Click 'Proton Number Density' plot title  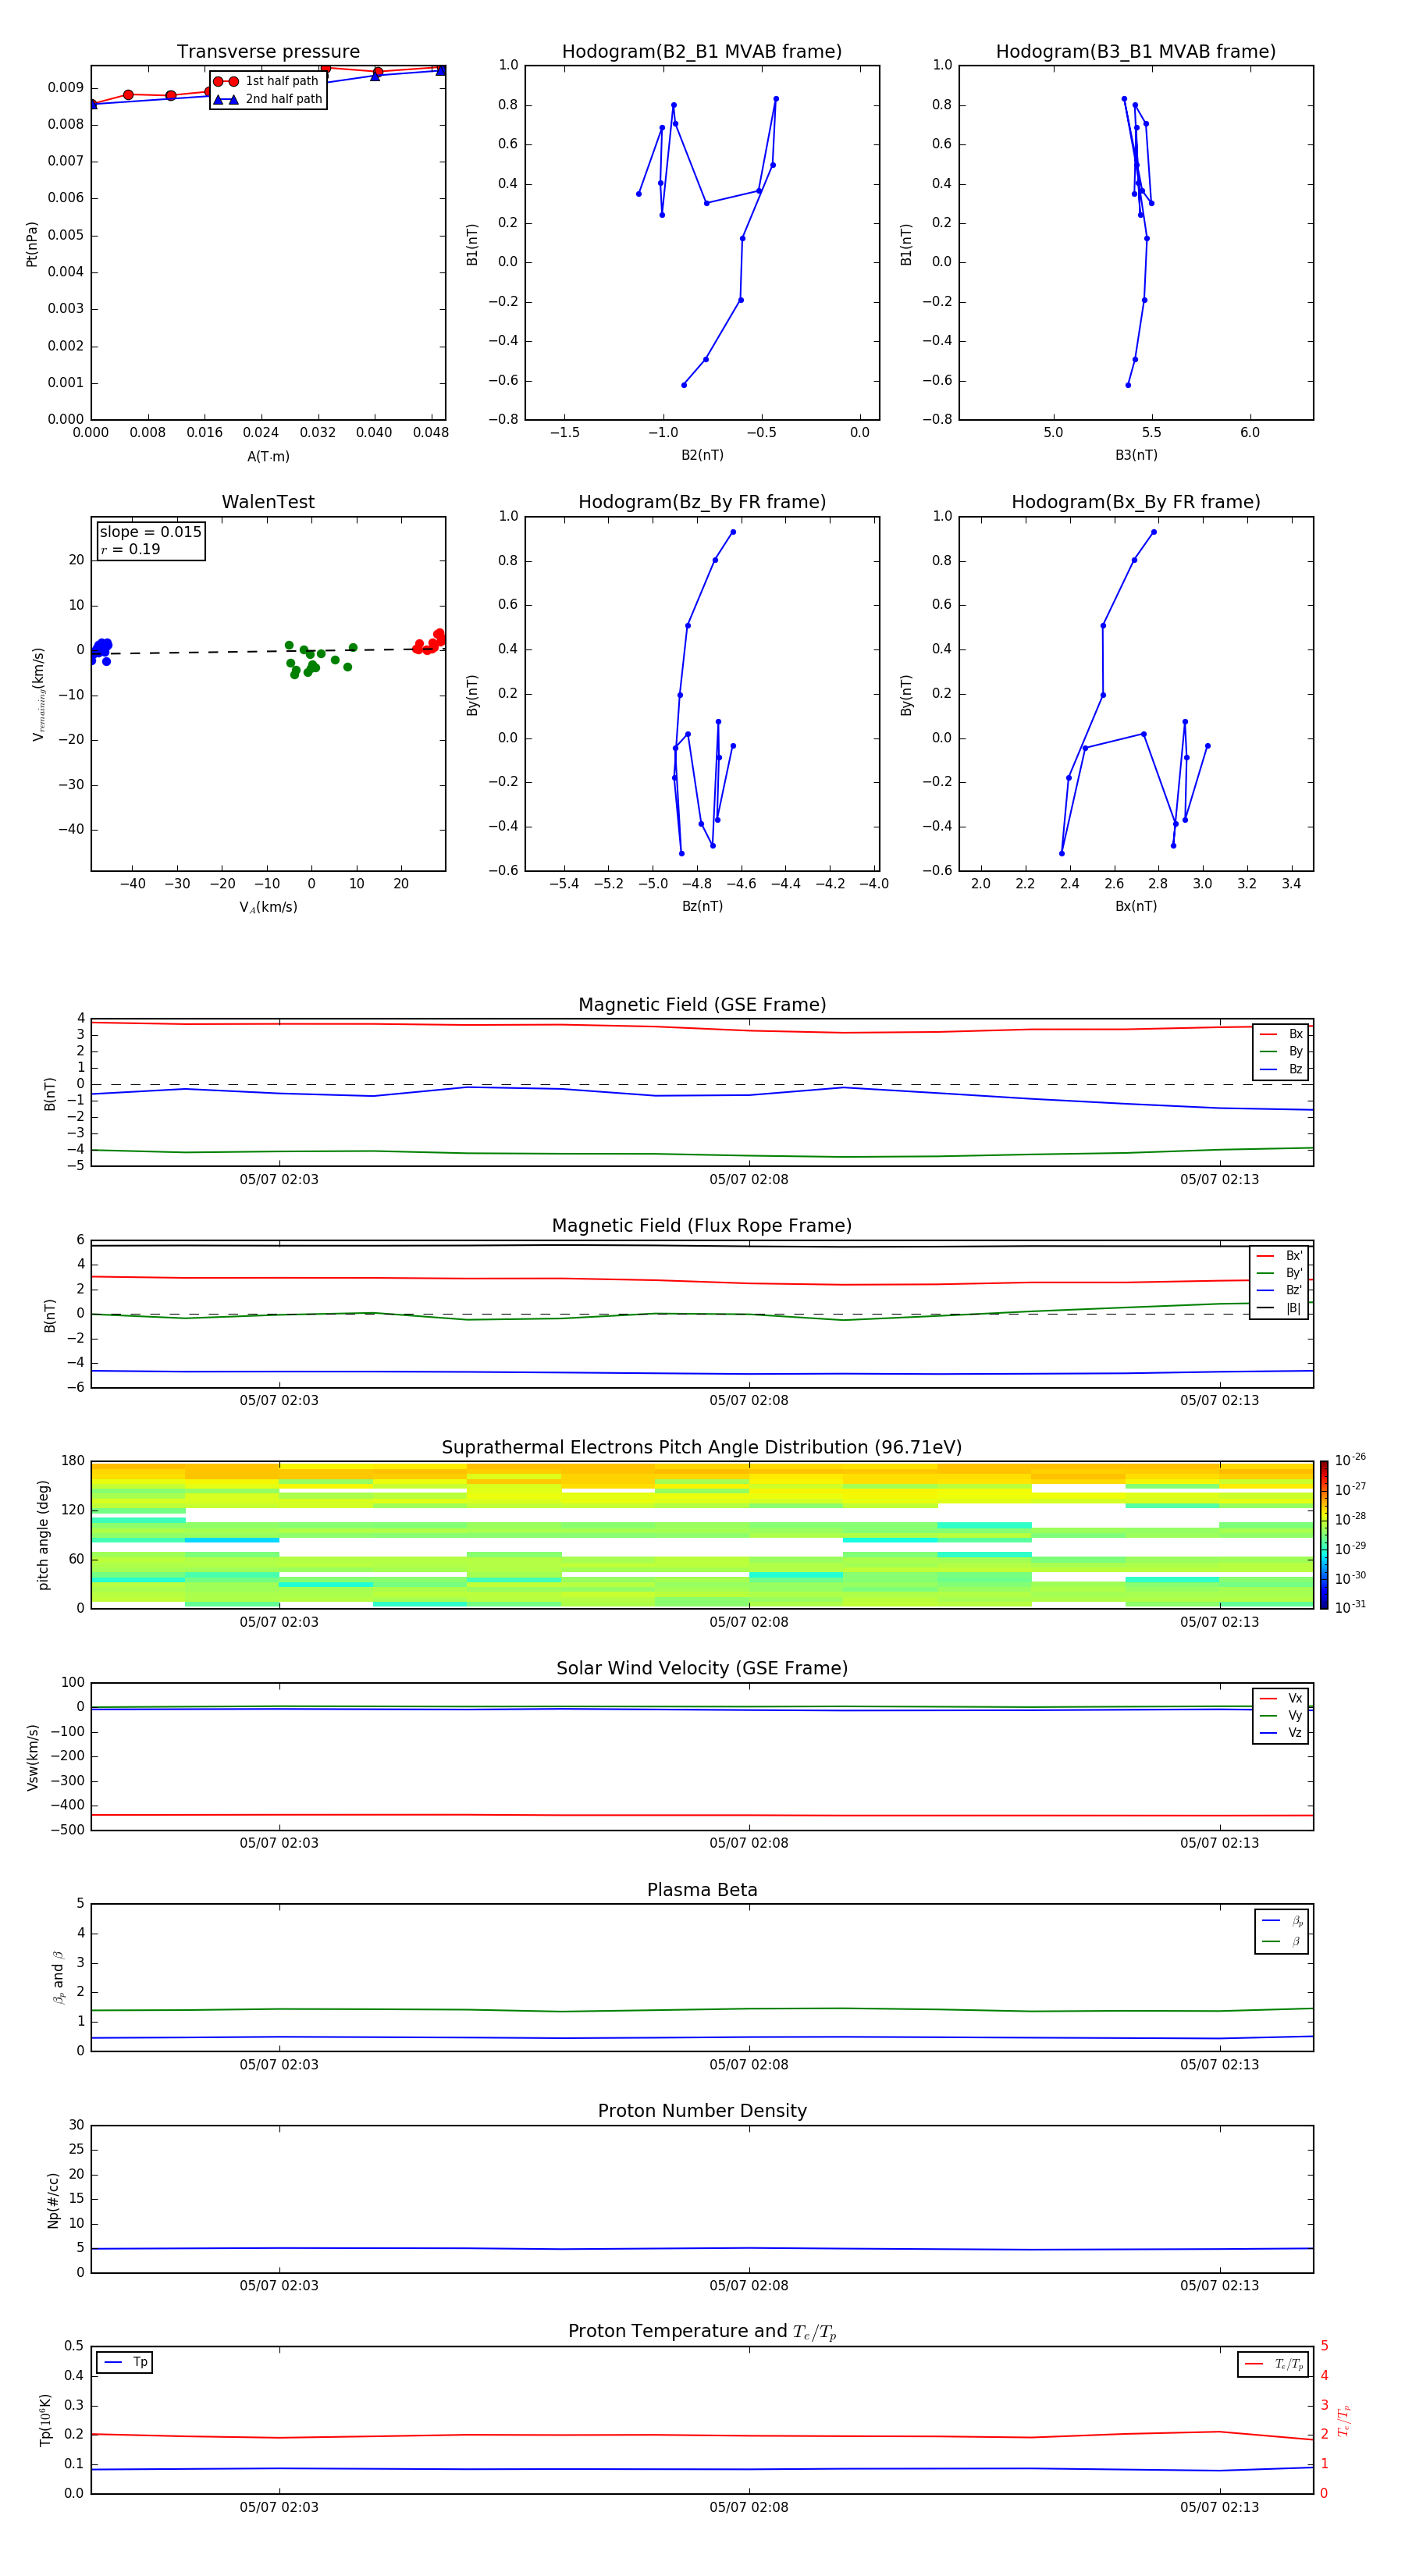[702, 2111]
